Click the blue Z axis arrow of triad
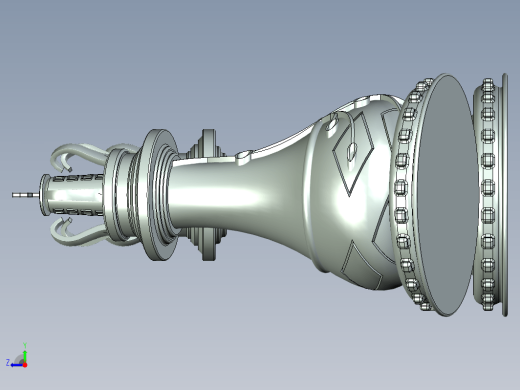 coord(16,365)
